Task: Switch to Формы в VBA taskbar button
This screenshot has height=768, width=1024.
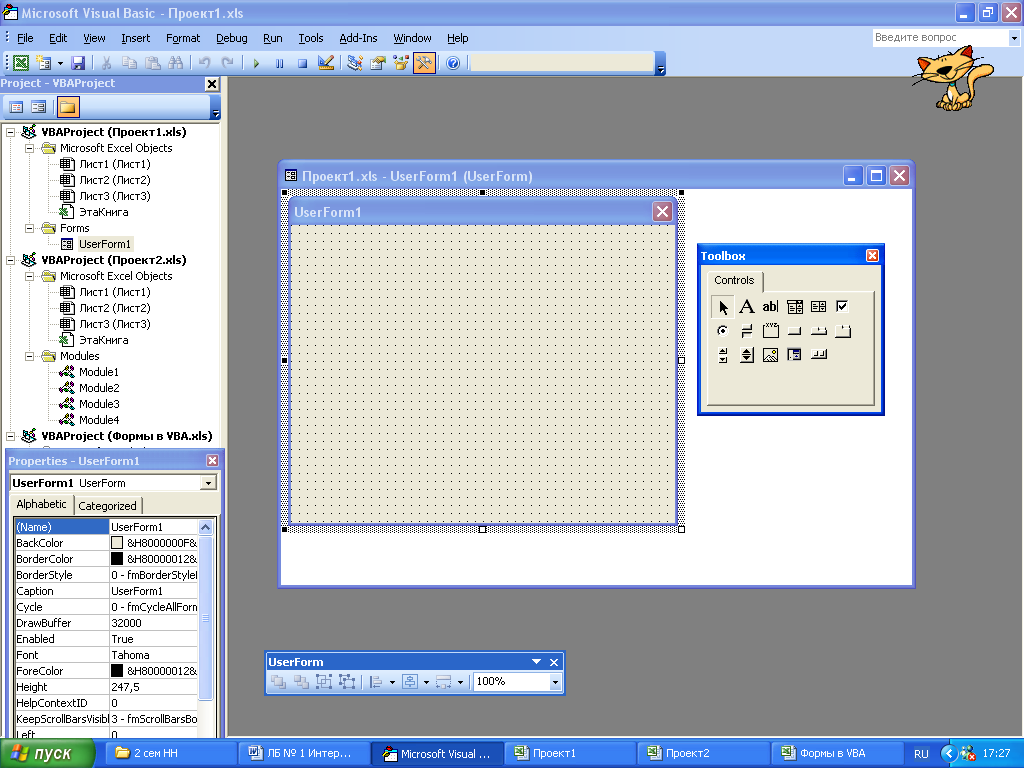Action: [837, 753]
